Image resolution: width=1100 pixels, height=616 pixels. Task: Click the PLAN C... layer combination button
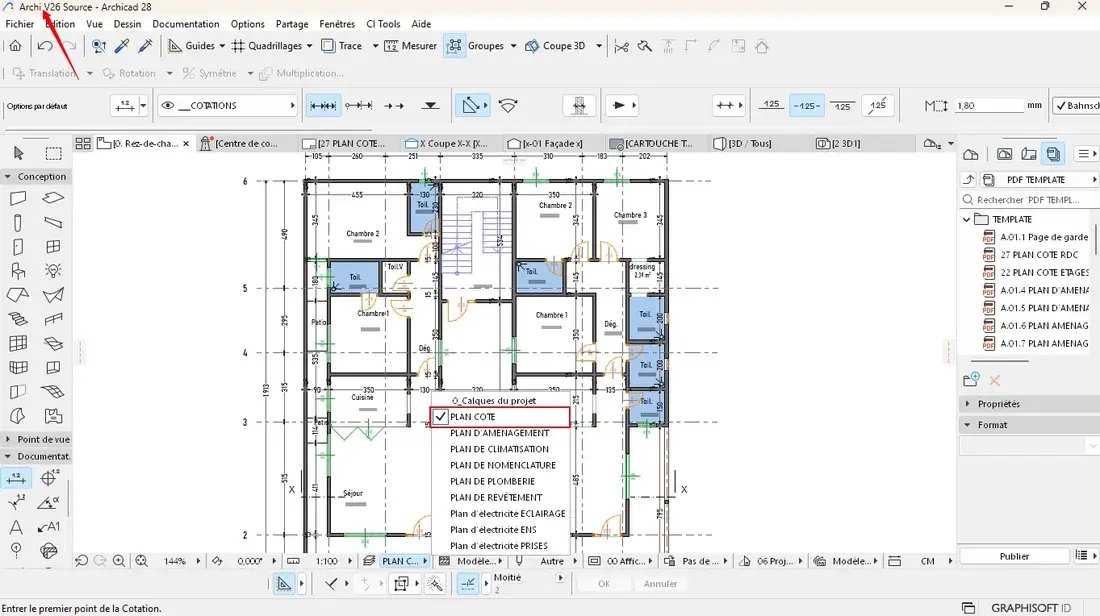[400, 561]
